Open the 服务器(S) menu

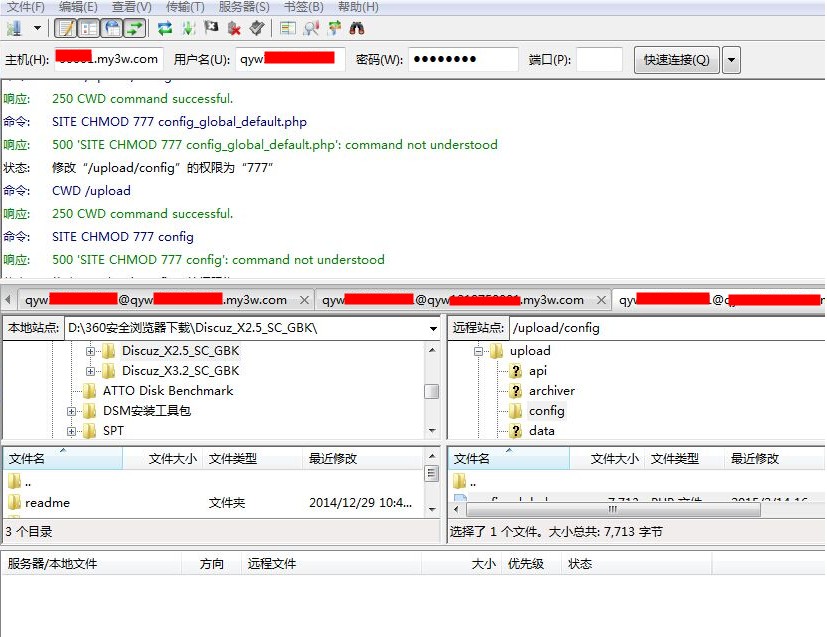click(243, 7)
